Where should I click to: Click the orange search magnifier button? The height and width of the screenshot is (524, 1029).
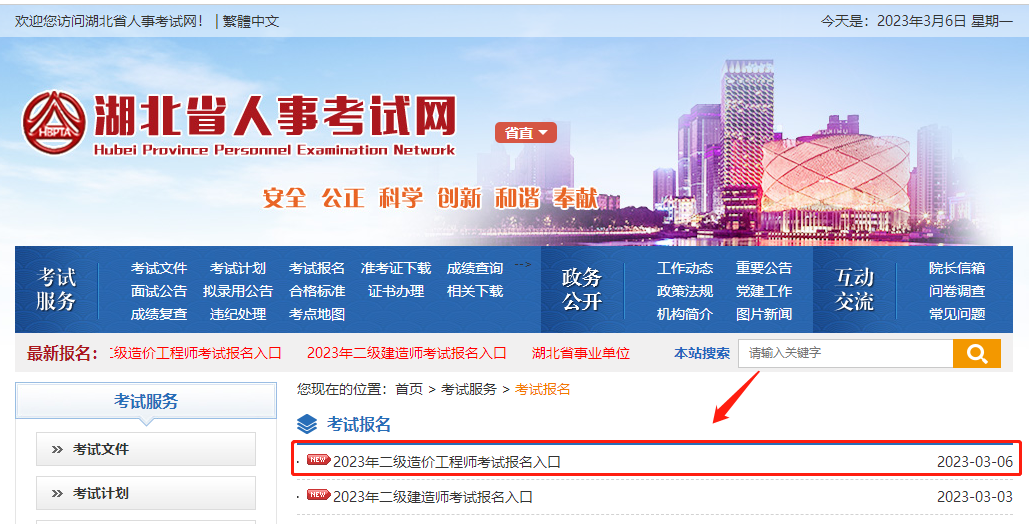977,353
